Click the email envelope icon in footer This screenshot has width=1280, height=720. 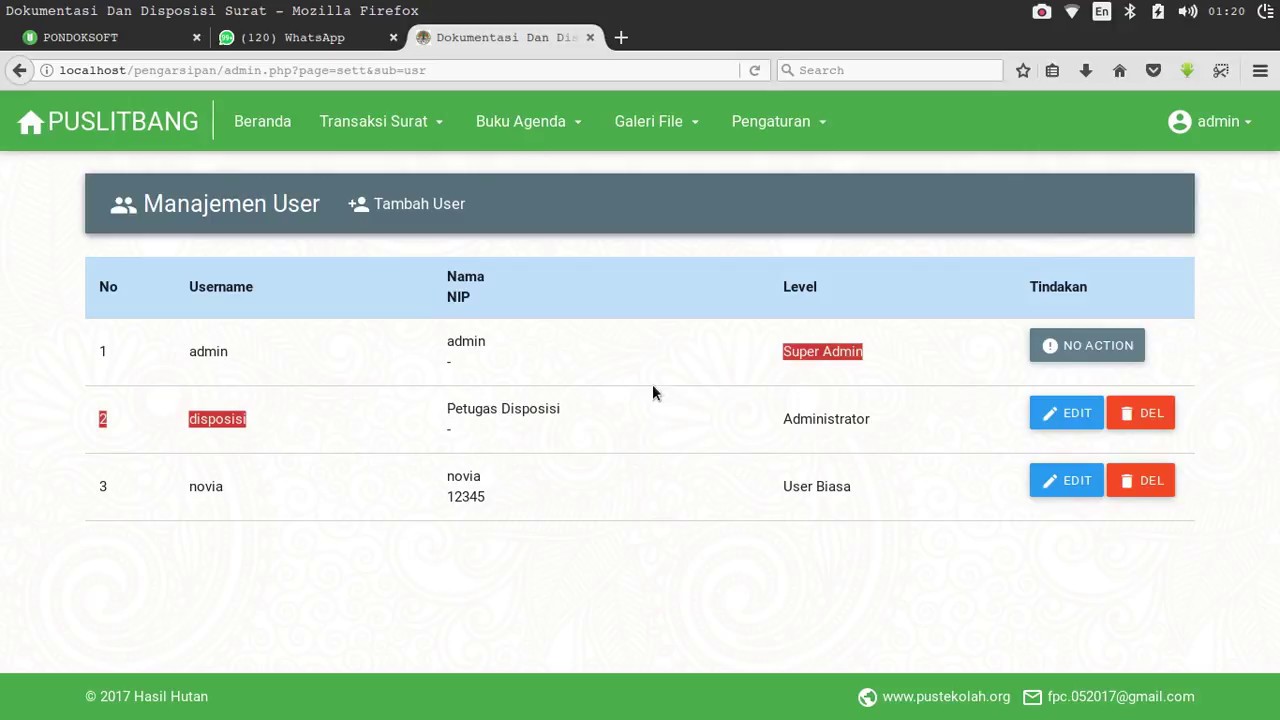1031,697
